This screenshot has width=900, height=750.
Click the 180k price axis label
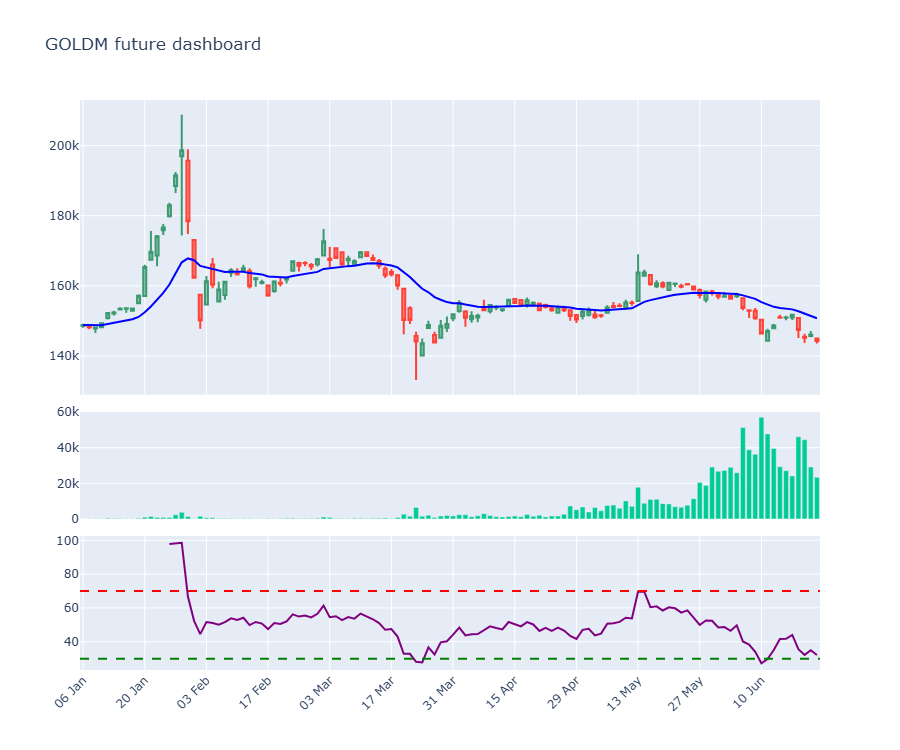tap(64, 216)
